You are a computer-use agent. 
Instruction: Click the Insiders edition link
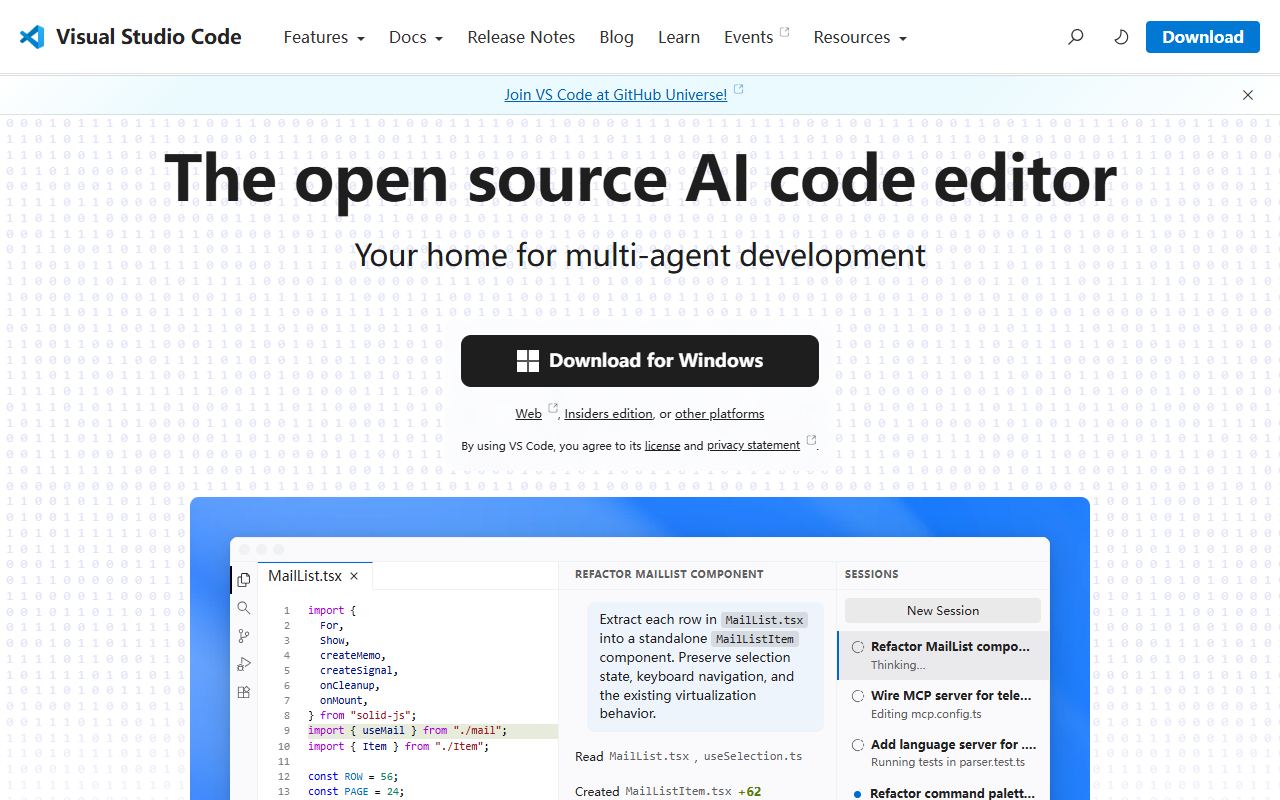tap(608, 414)
